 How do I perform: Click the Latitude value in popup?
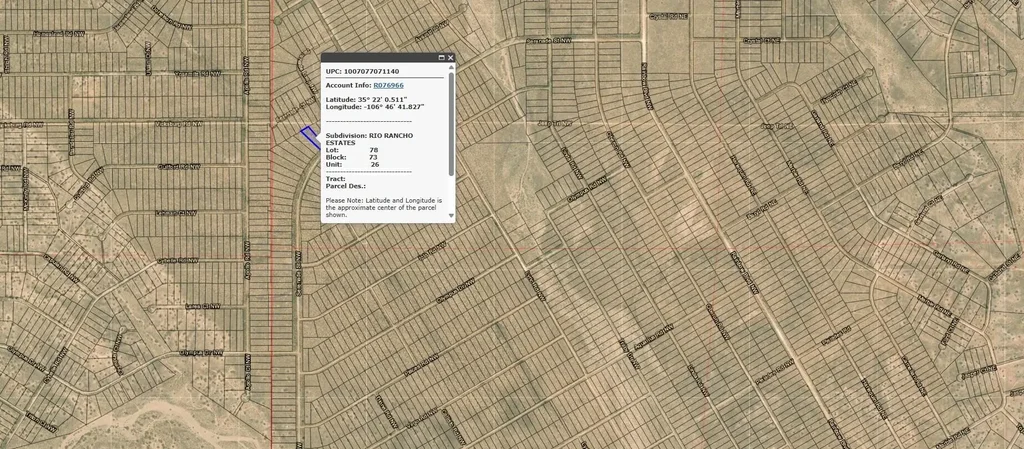[x=383, y=99]
